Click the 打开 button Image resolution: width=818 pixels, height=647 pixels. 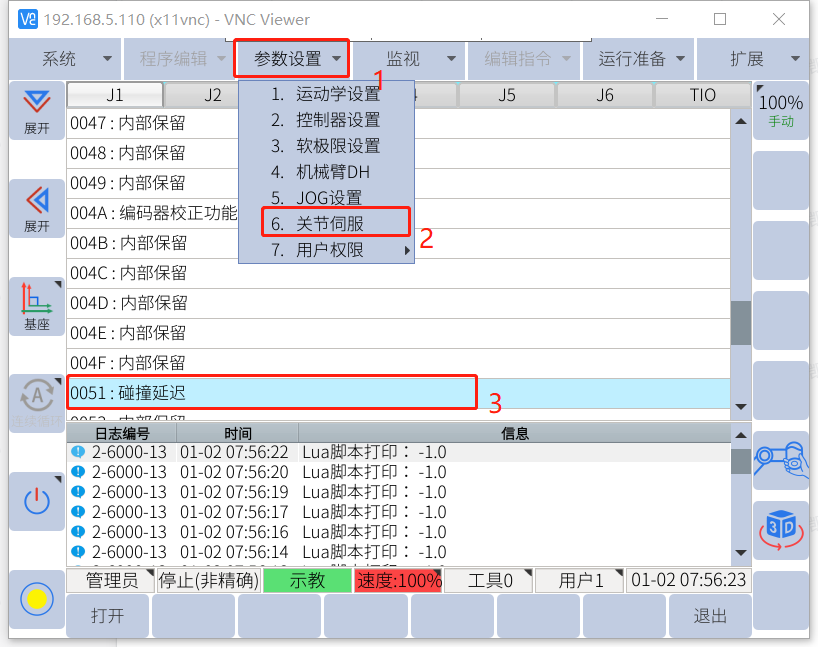[x=107, y=616]
